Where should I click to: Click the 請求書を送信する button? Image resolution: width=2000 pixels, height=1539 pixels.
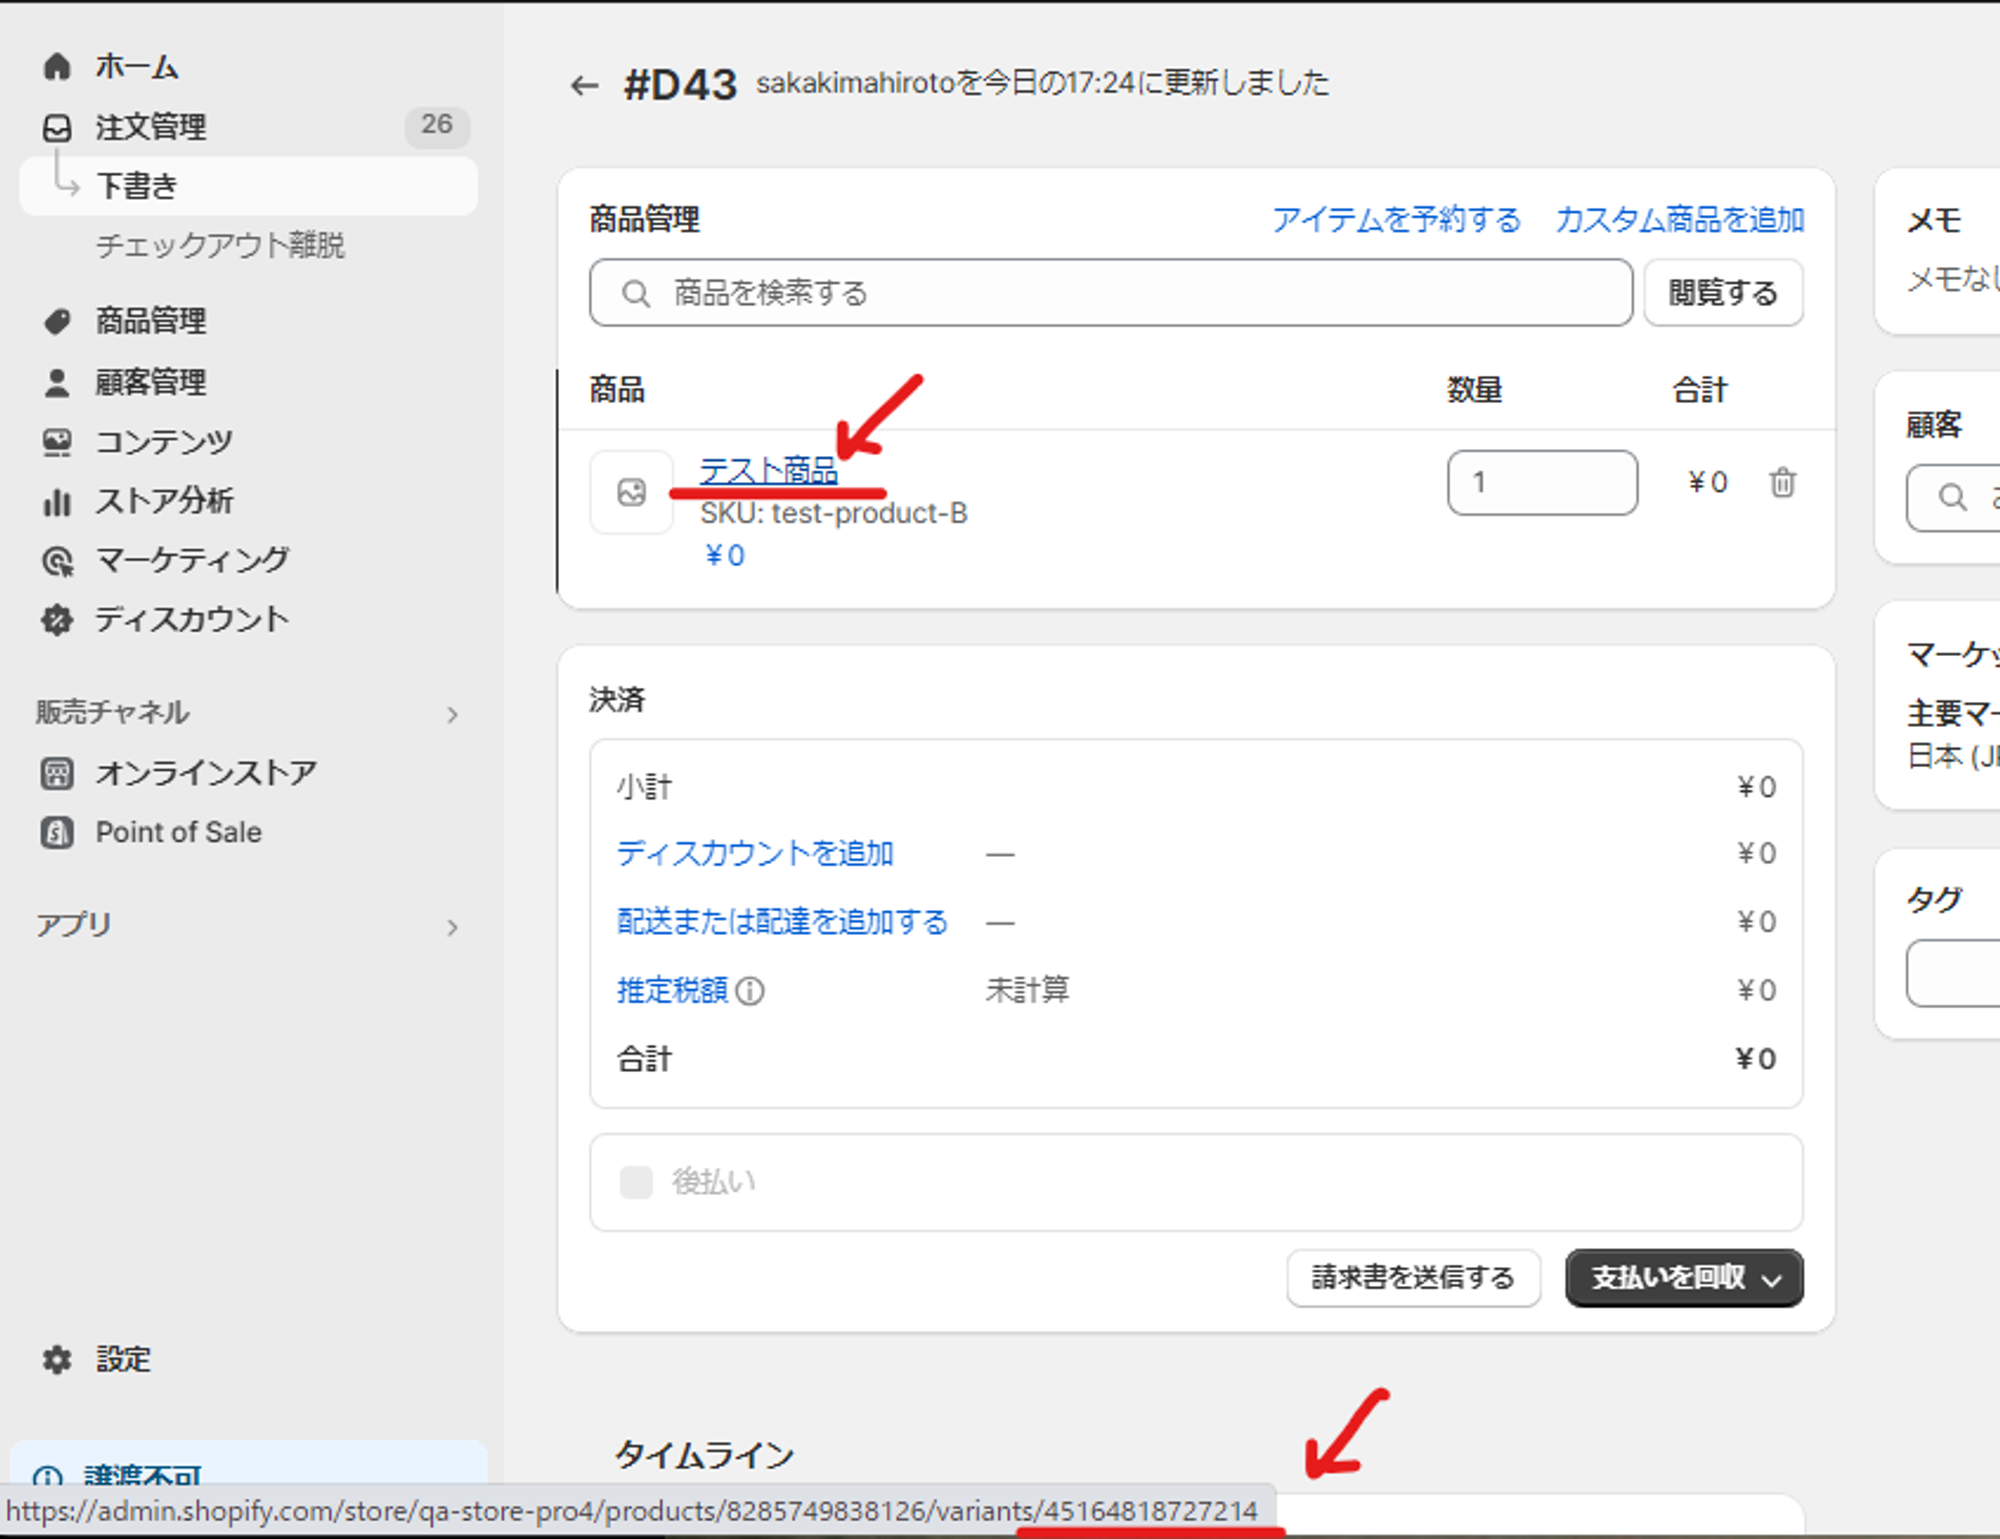pos(1412,1278)
